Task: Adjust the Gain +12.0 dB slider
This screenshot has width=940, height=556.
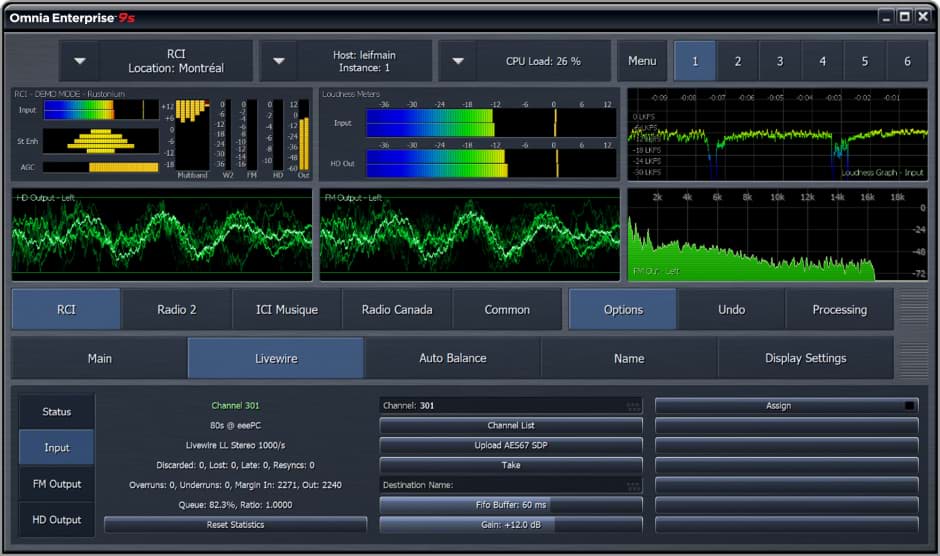Action: (510, 525)
